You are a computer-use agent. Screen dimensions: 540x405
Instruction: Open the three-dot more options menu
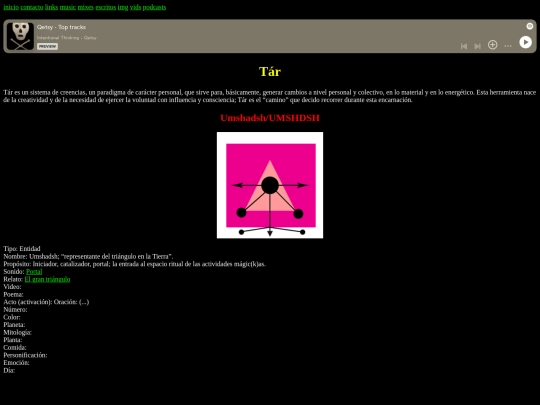[x=508, y=46]
